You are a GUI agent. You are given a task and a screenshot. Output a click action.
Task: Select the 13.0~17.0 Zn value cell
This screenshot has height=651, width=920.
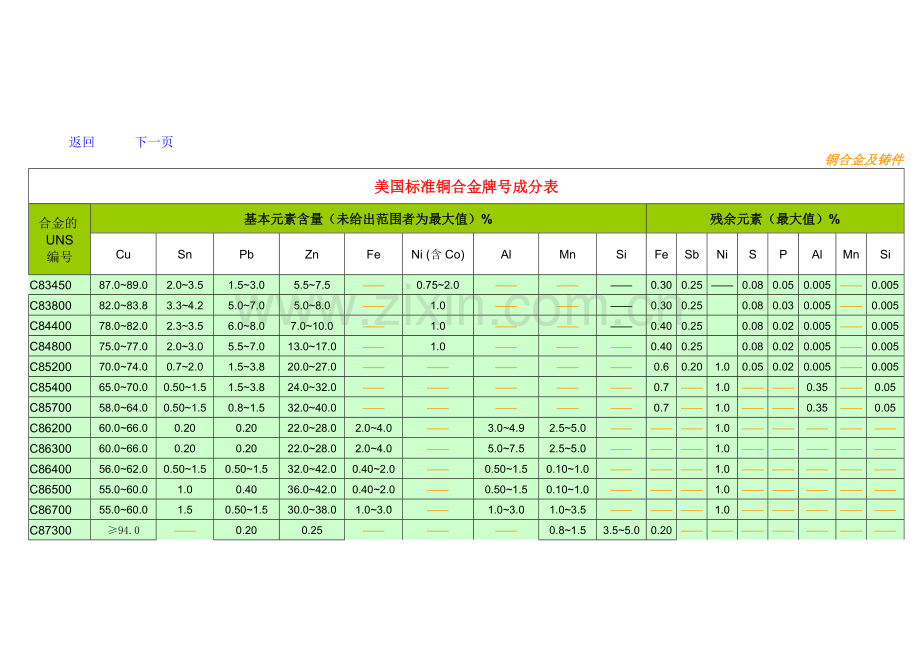click(311, 346)
